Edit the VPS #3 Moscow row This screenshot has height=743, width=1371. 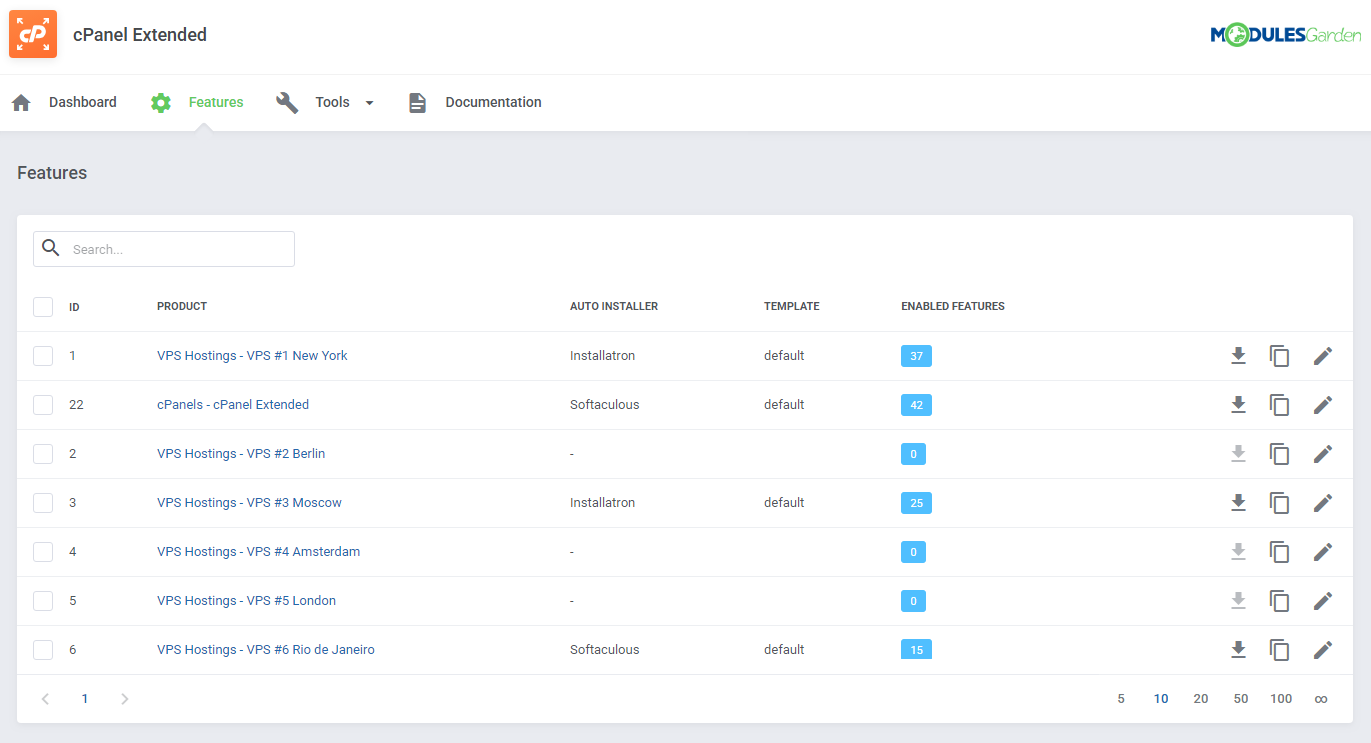pyautogui.click(x=1323, y=502)
